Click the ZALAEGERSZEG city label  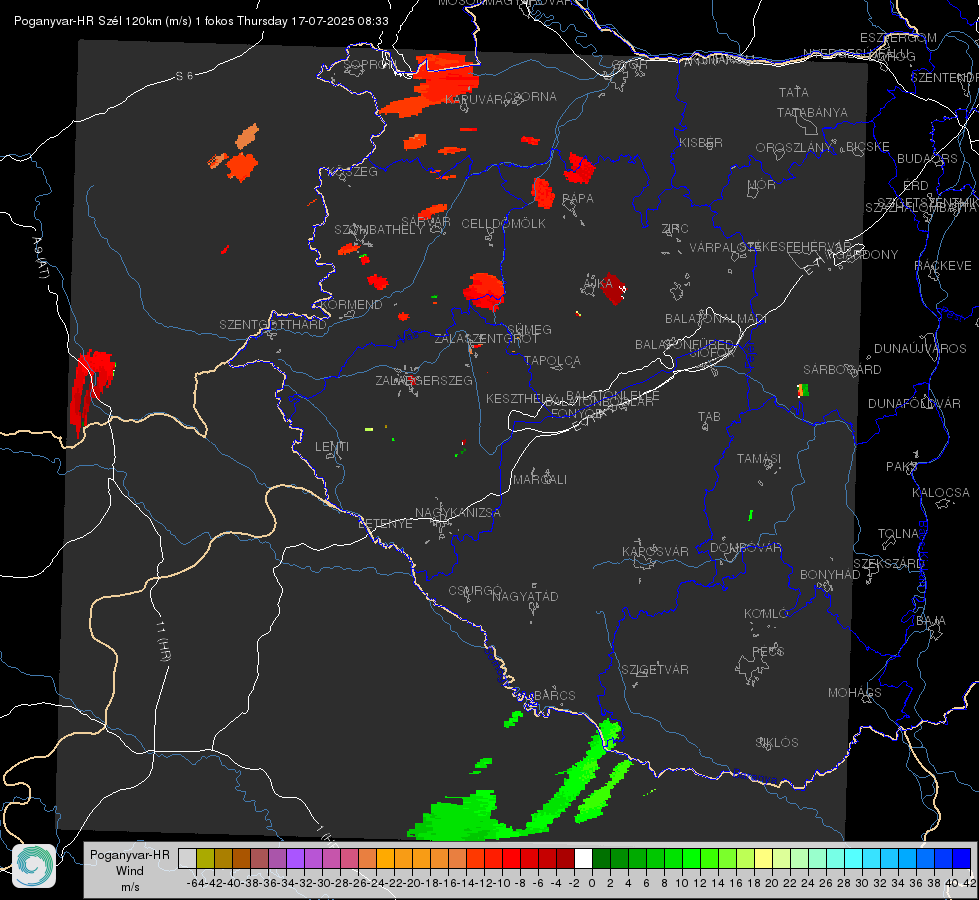424,380
